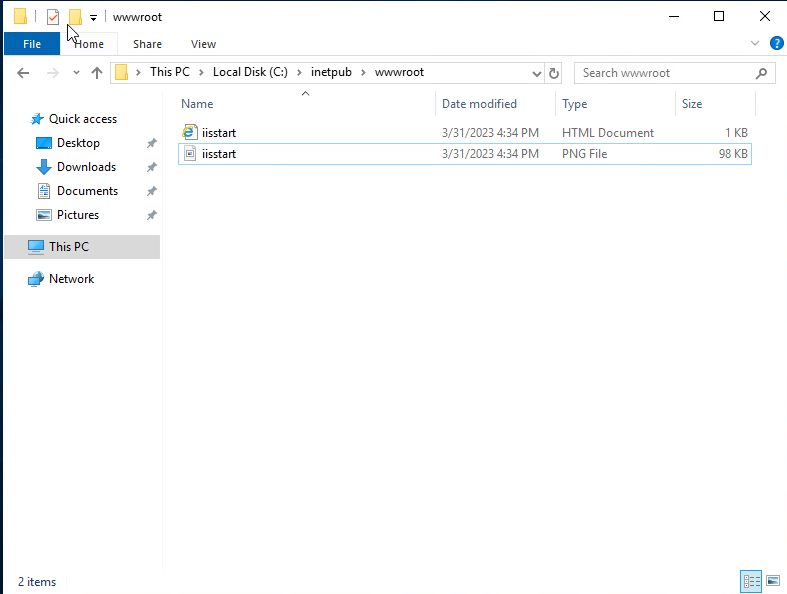Image resolution: width=787 pixels, height=594 pixels.
Task: Click the 1 KB size cell
Action: [736, 133]
